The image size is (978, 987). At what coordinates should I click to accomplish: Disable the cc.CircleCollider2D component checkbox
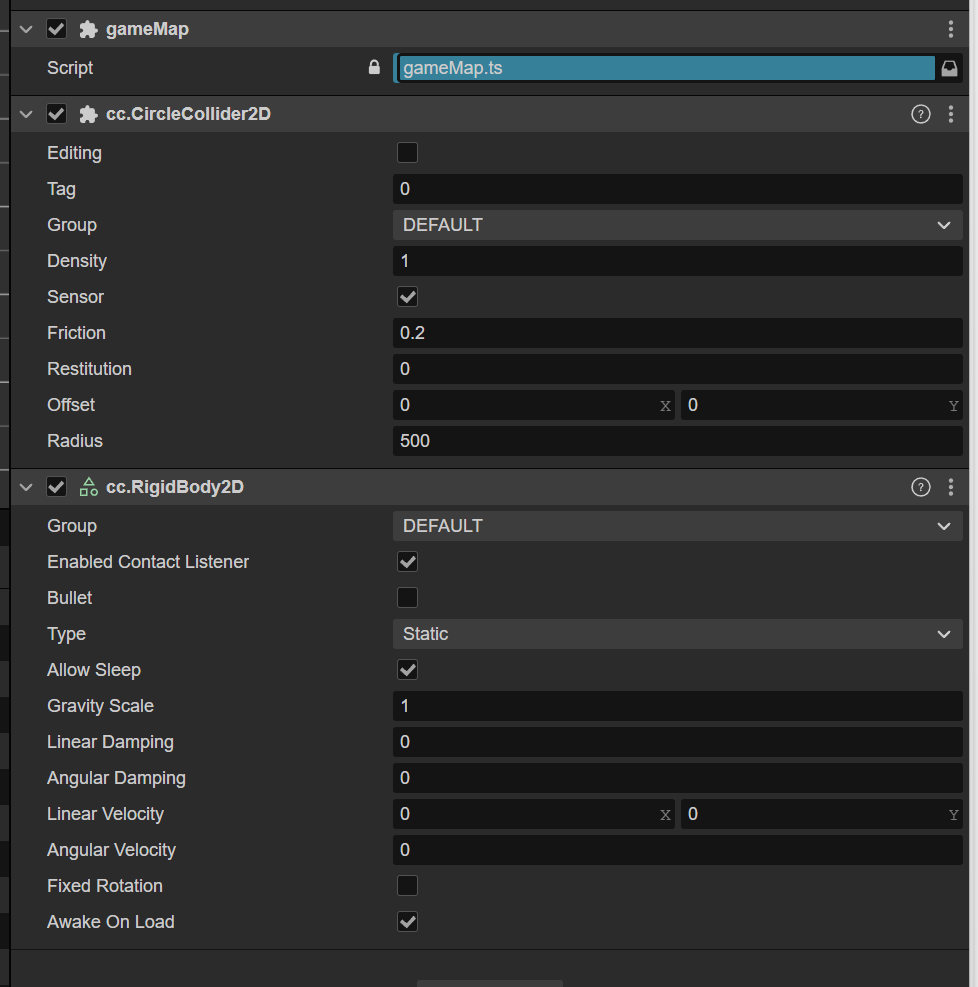57,114
